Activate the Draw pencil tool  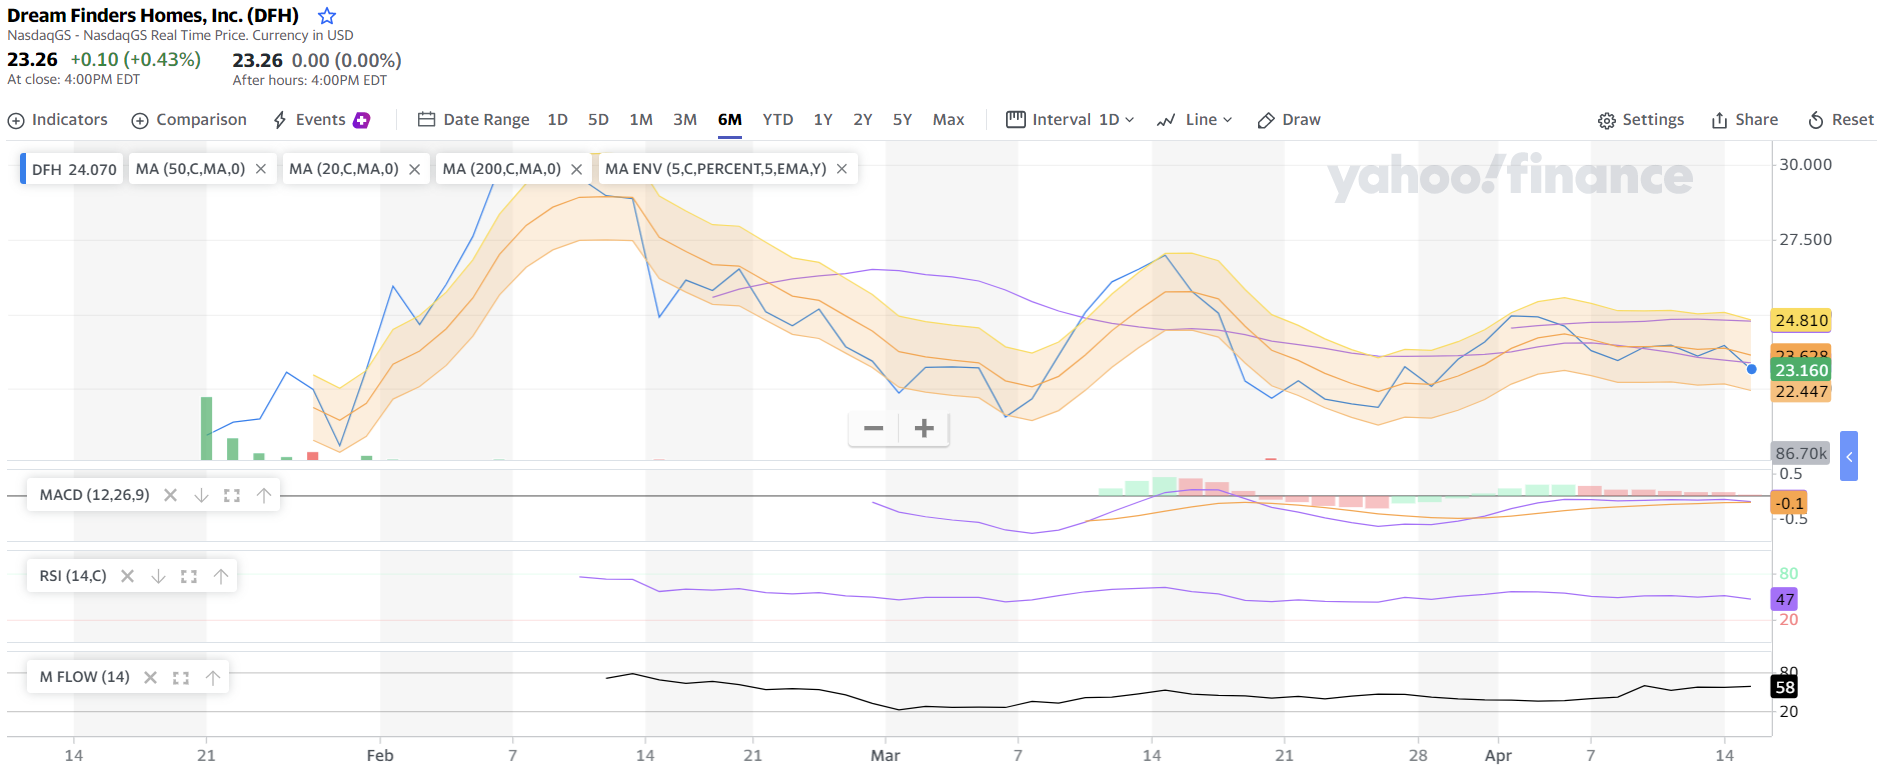[1289, 120]
